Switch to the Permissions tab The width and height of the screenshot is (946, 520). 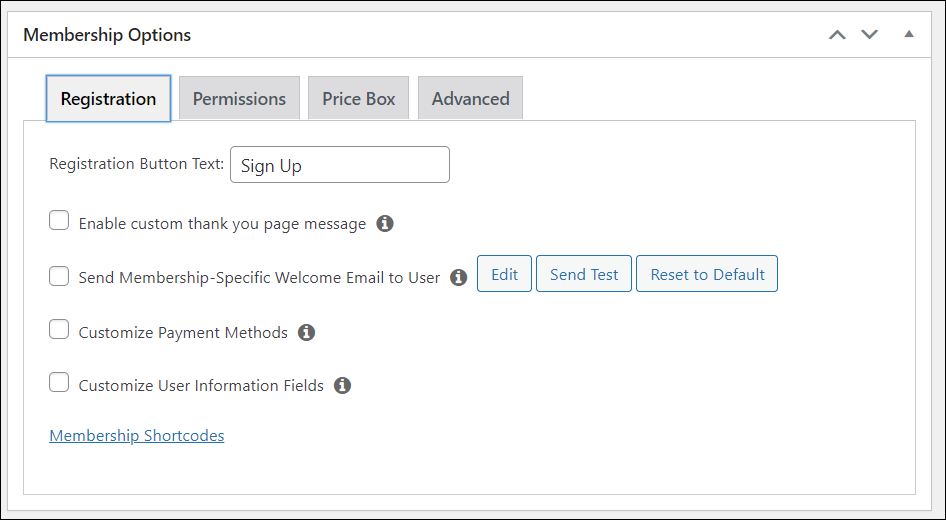click(239, 98)
